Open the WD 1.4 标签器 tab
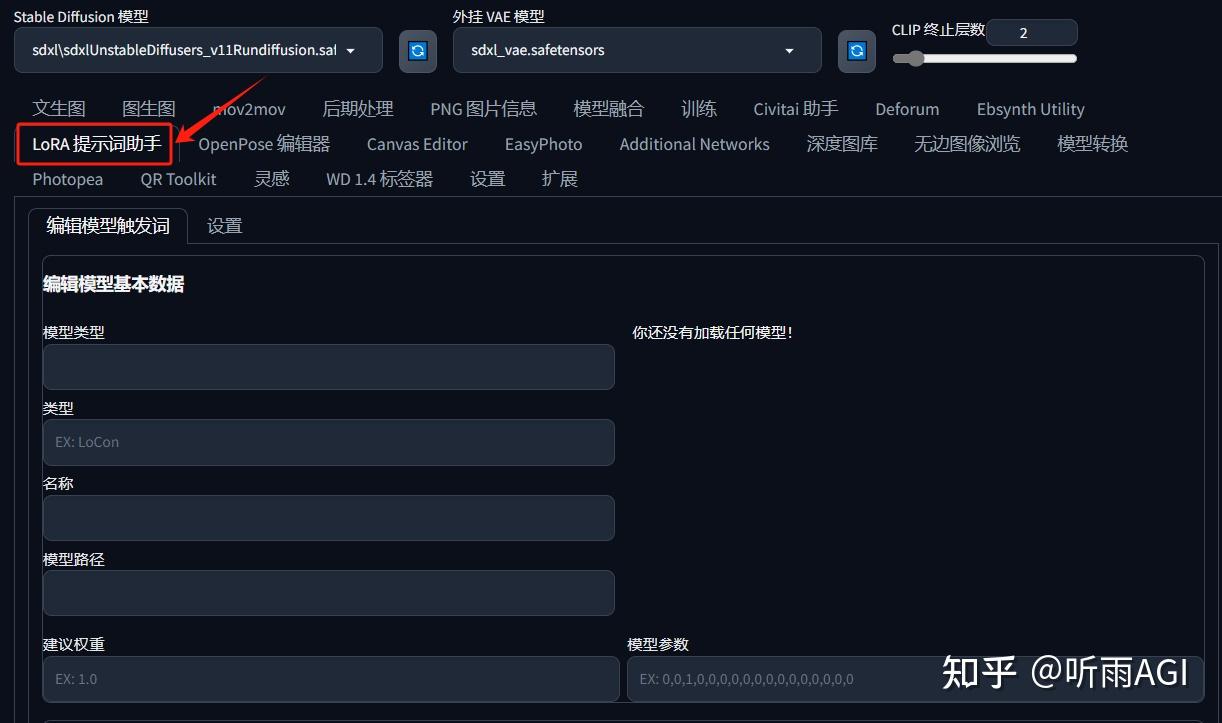This screenshot has height=723, width=1222. pyautogui.click(x=379, y=179)
